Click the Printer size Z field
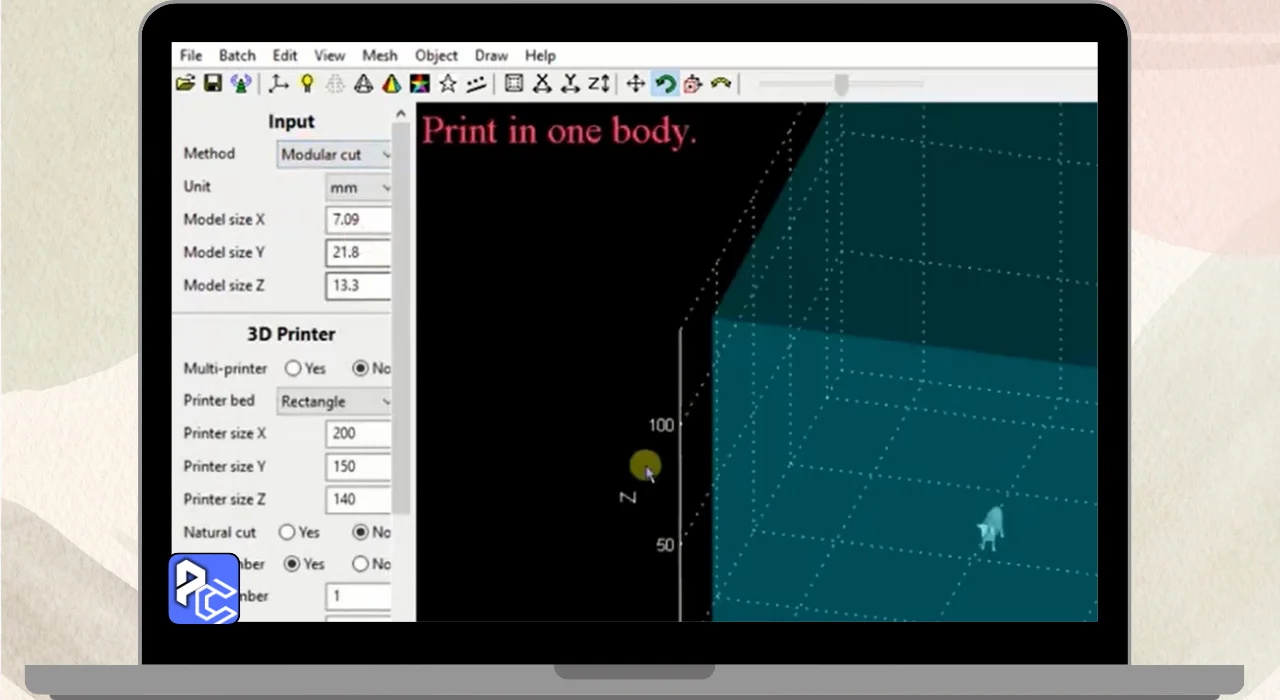This screenshot has height=700, width=1280. (358, 500)
